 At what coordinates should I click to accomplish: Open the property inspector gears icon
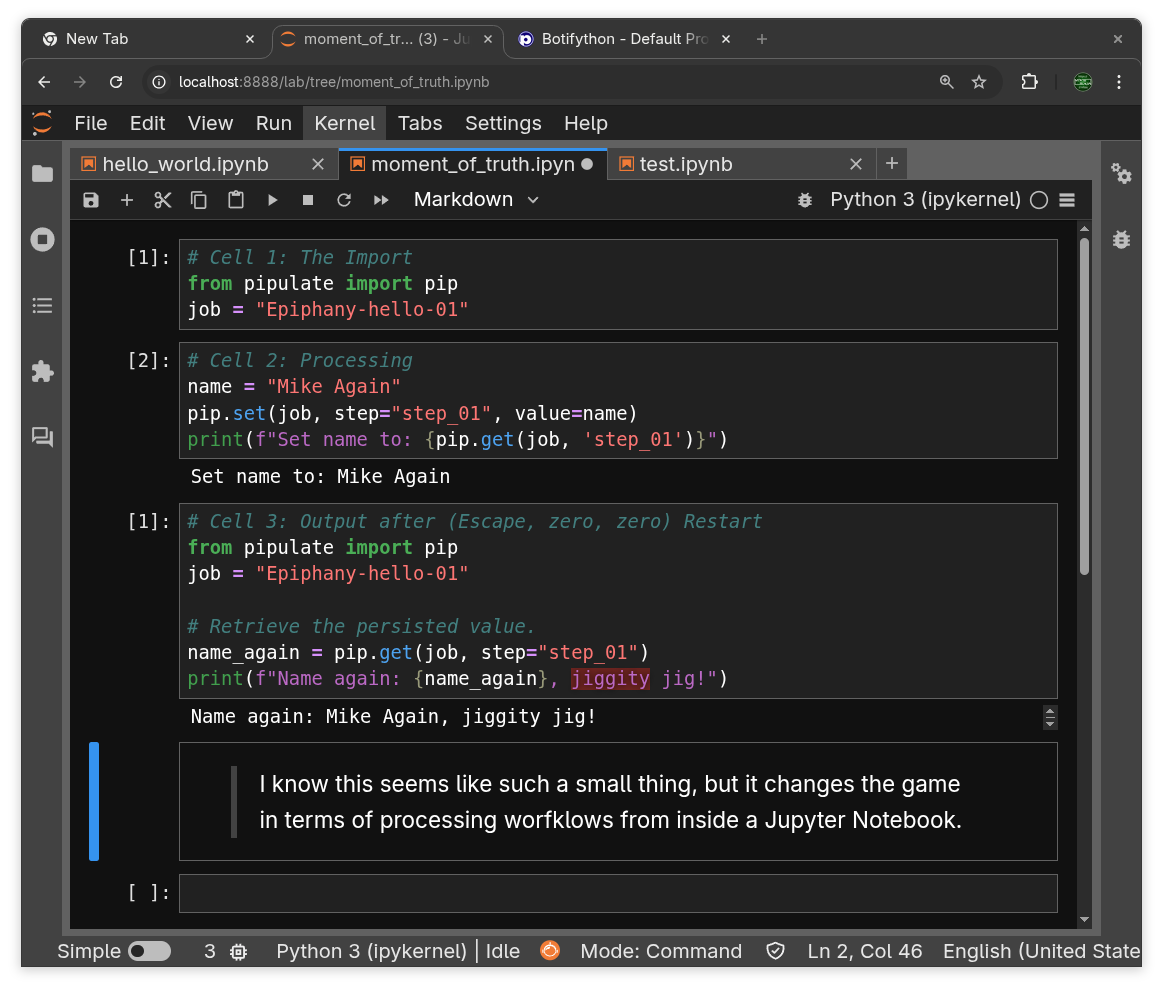1121,174
